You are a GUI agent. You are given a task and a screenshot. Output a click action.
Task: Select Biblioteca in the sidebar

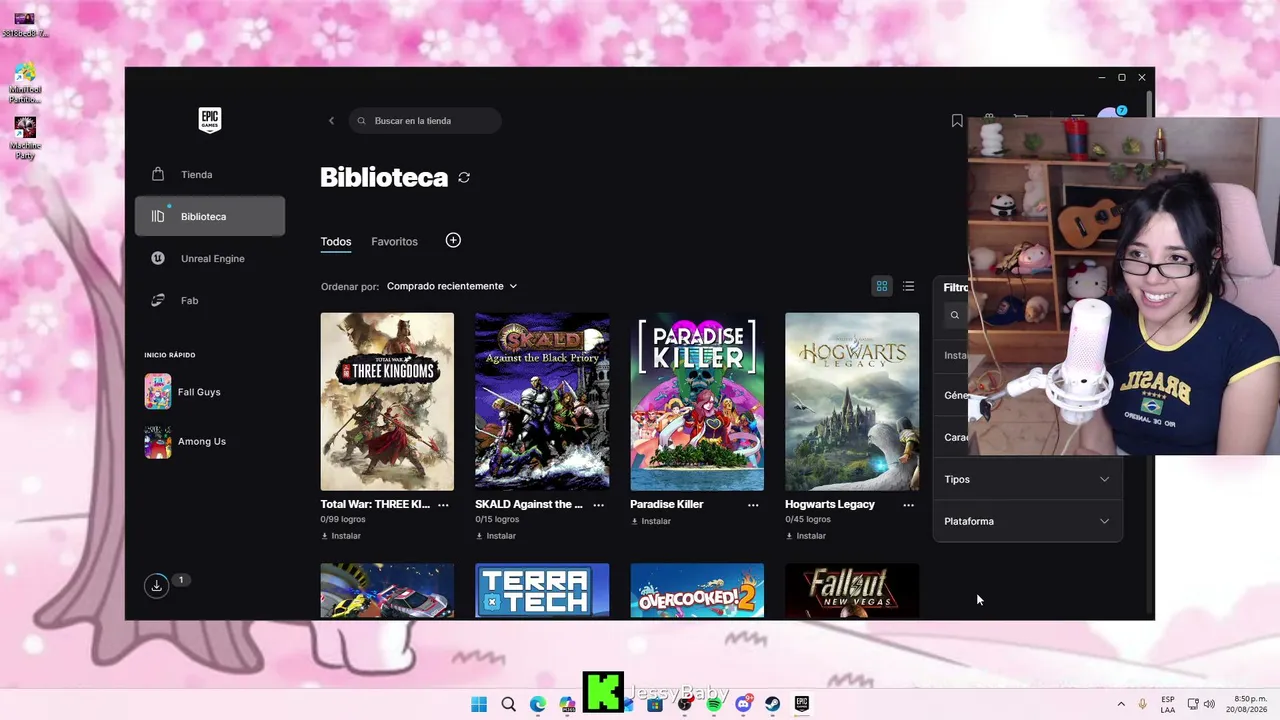(x=210, y=216)
